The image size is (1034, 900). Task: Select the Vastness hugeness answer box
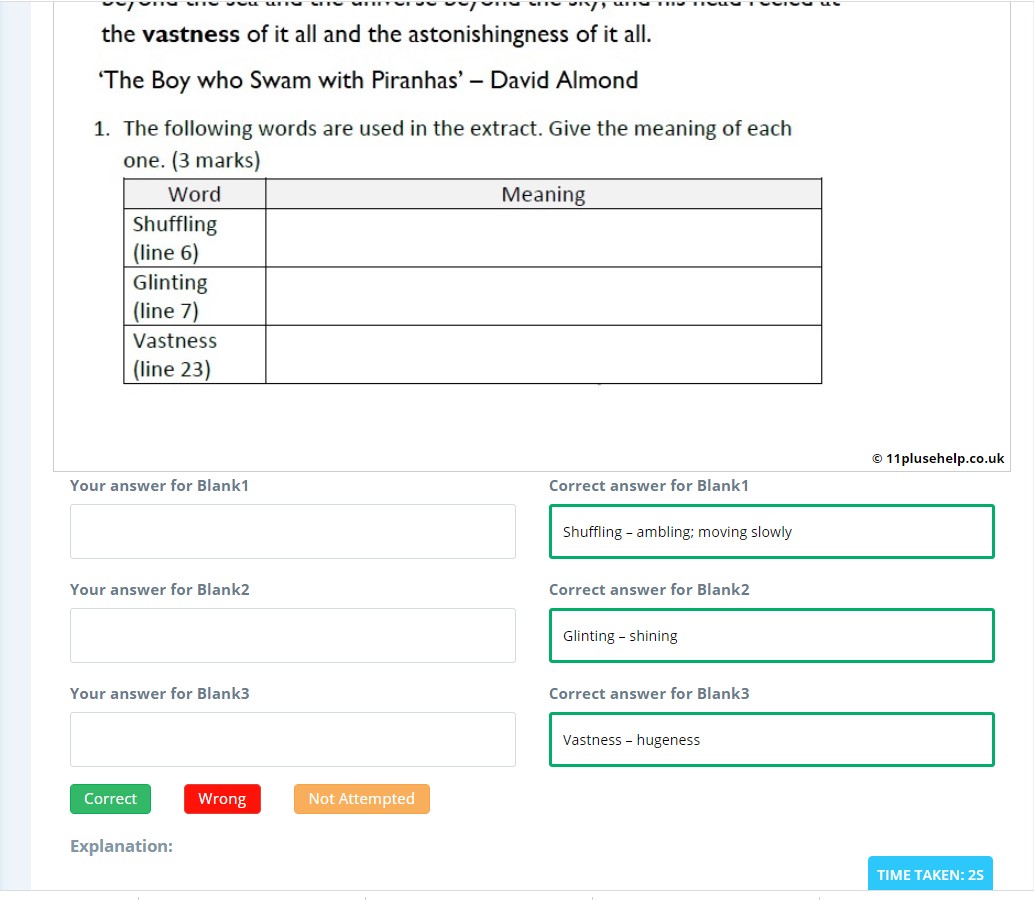pyautogui.click(x=771, y=739)
